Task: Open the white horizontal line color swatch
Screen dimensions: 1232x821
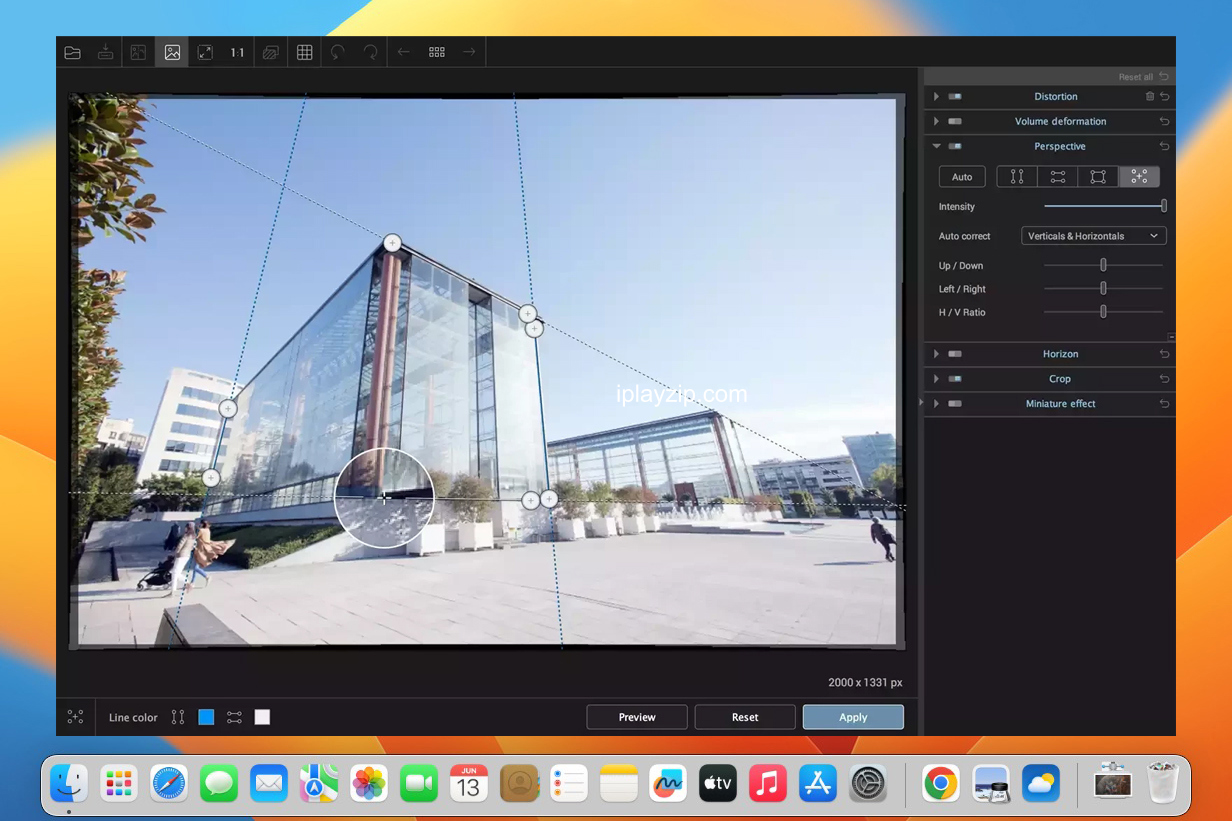Action: (262, 717)
